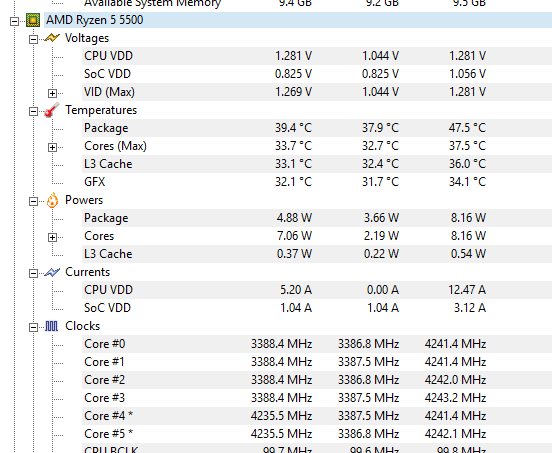The image size is (552, 453).
Task: Click the Clocks square-wave icon
Action: coord(51,326)
